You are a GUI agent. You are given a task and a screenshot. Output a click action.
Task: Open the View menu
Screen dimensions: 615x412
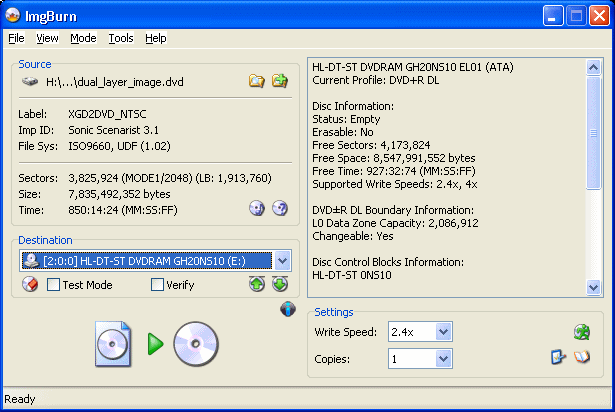coord(47,38)
